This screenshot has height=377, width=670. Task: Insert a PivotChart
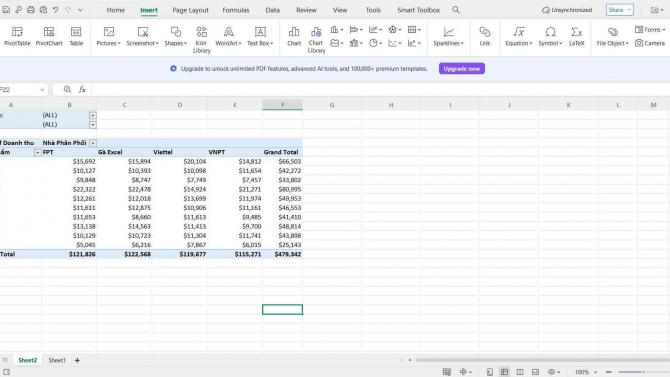(x=49, y=36)
